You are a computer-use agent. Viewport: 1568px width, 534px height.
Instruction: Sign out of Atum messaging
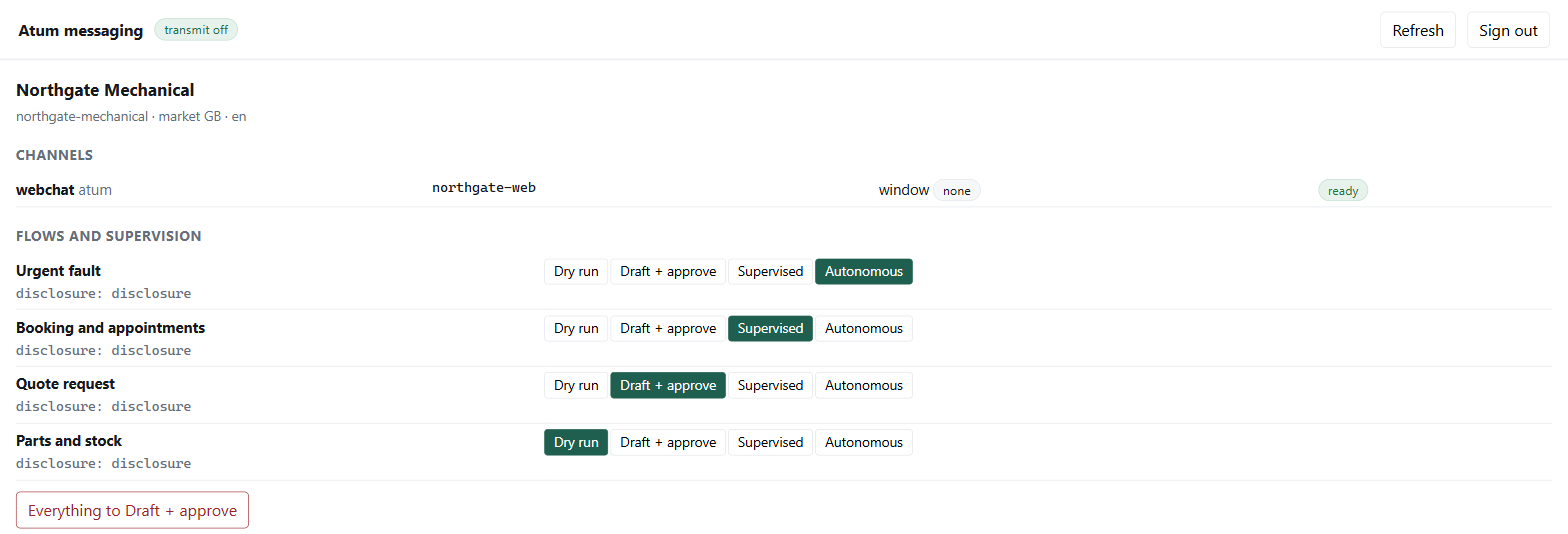click(1508, 30)
